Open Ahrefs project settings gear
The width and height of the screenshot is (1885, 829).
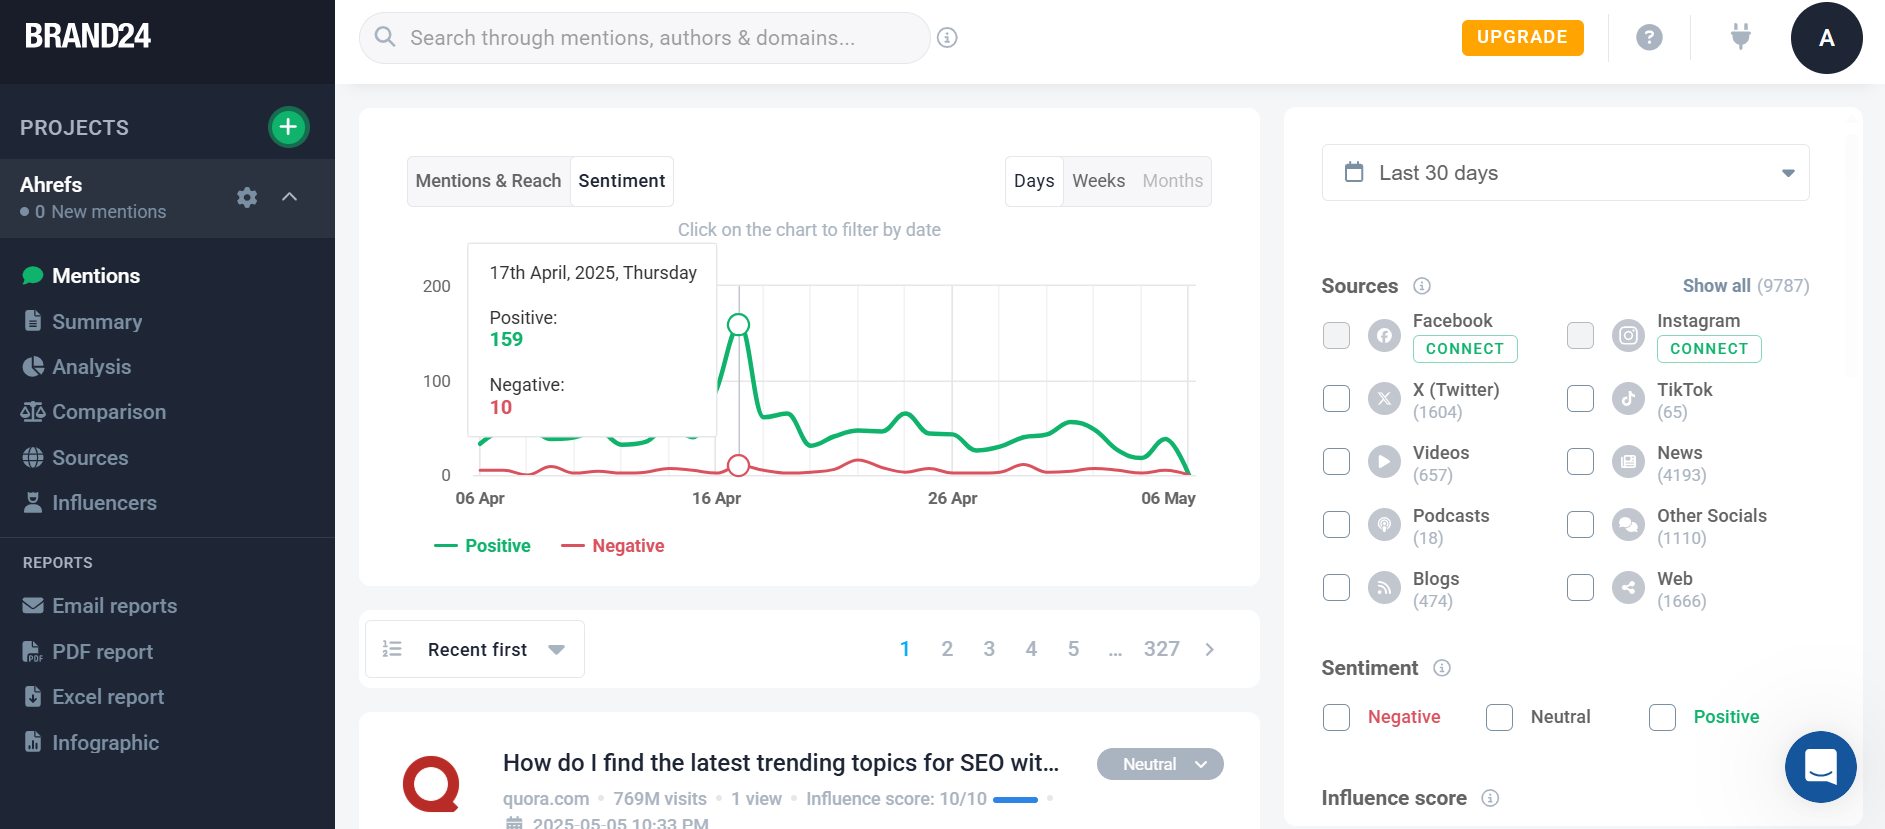(x=247, y=197)
